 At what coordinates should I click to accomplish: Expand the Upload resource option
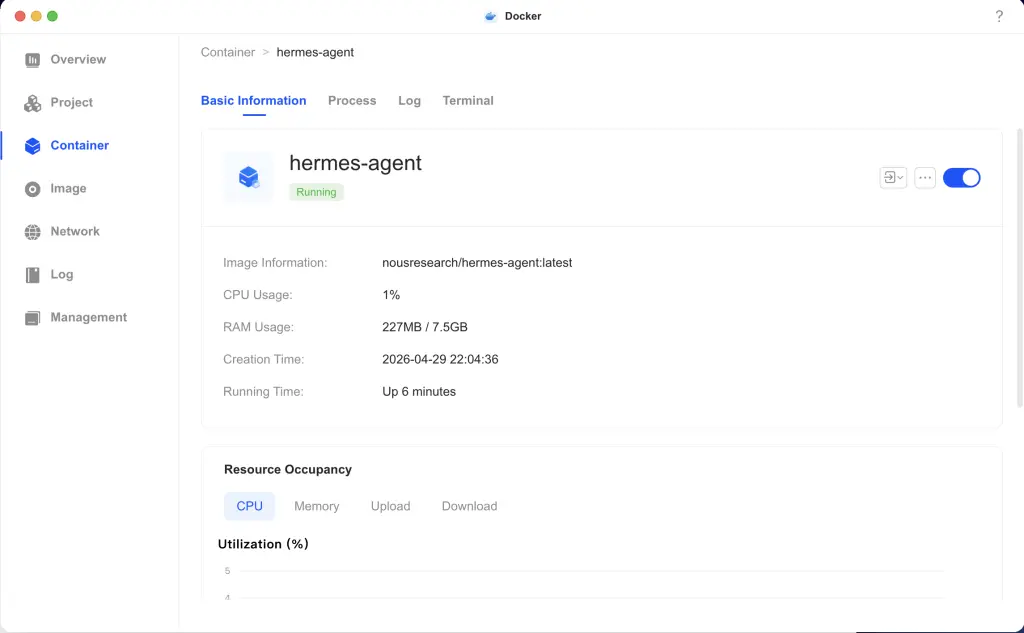[390, 506]
